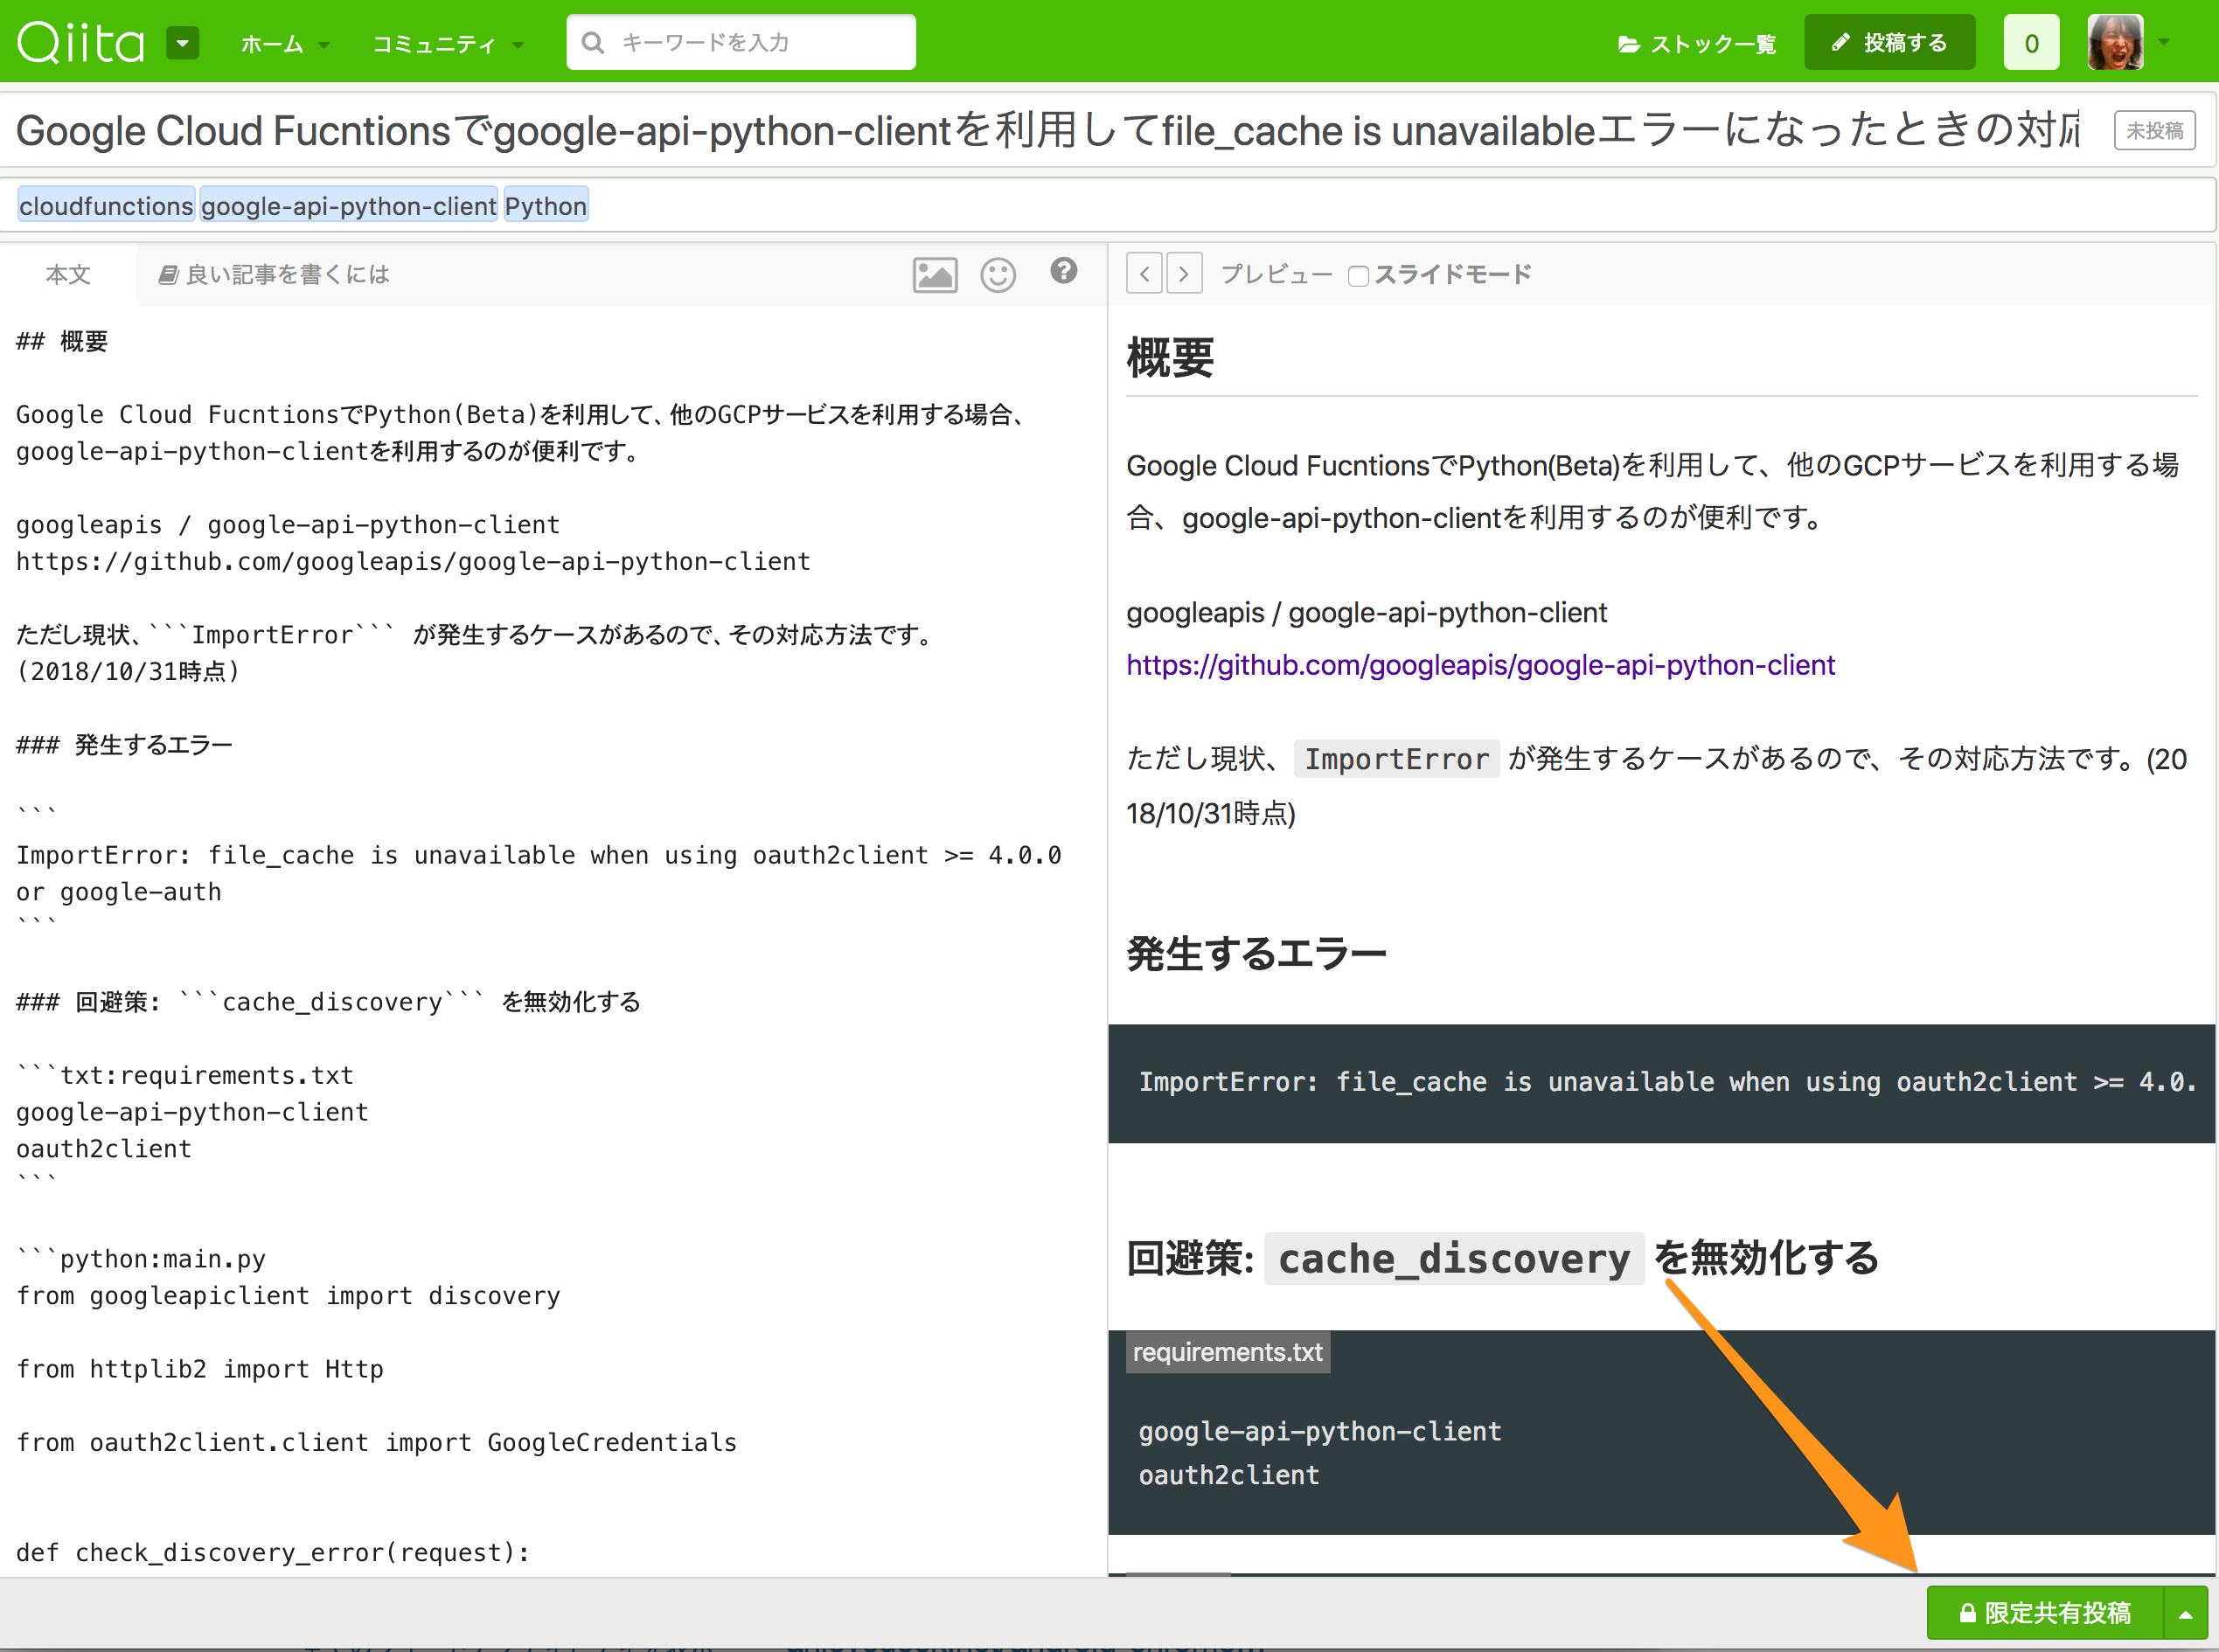The image size is (2219, 1652).
Task: Click the キーワードを入力 search field
Action: point(741,42)
